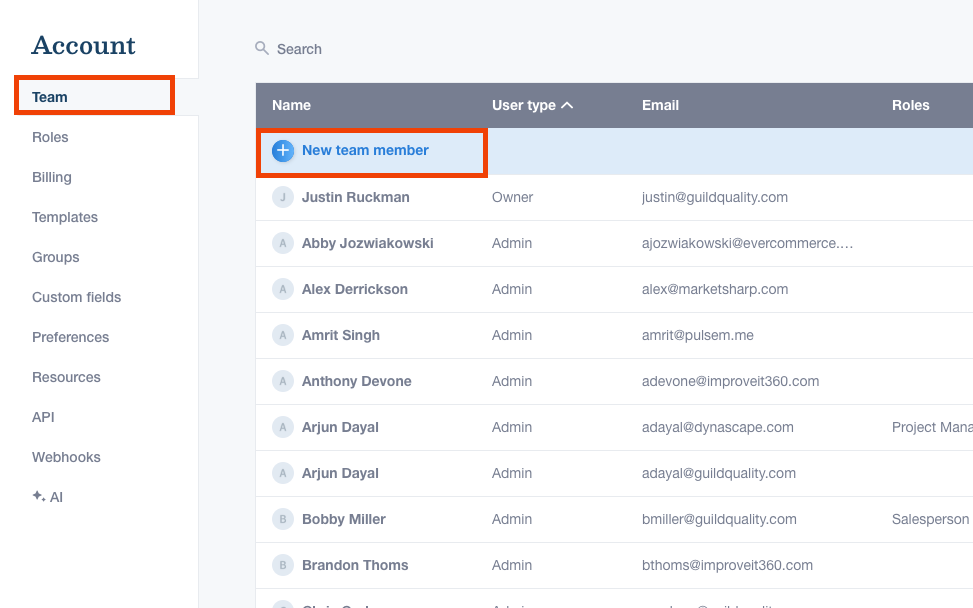Select Custom fields in the sidebar
Image resolution: width=973 pixels, height=608 pixels.
76,297
